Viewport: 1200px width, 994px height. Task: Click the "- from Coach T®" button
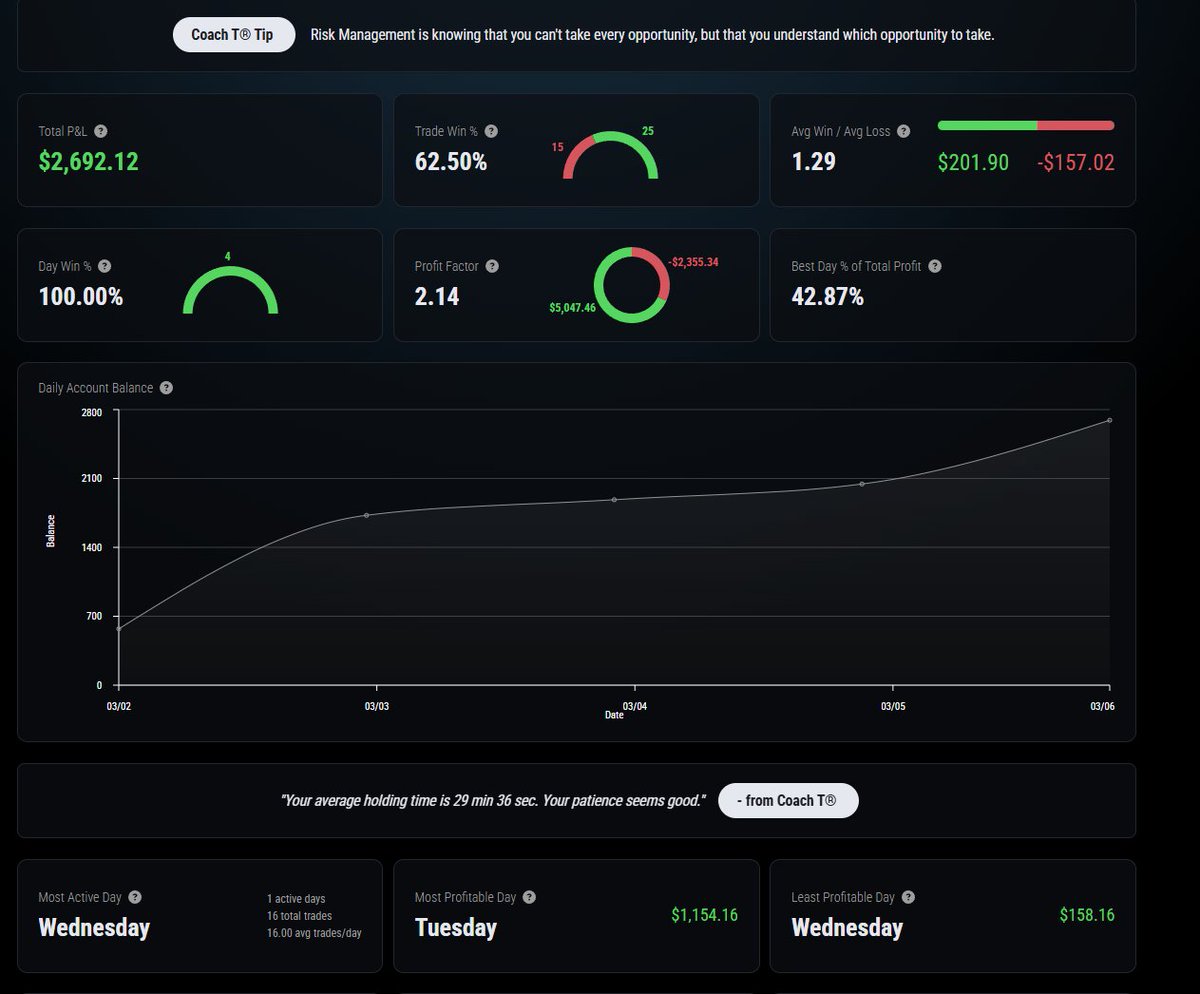click(788, 800)
